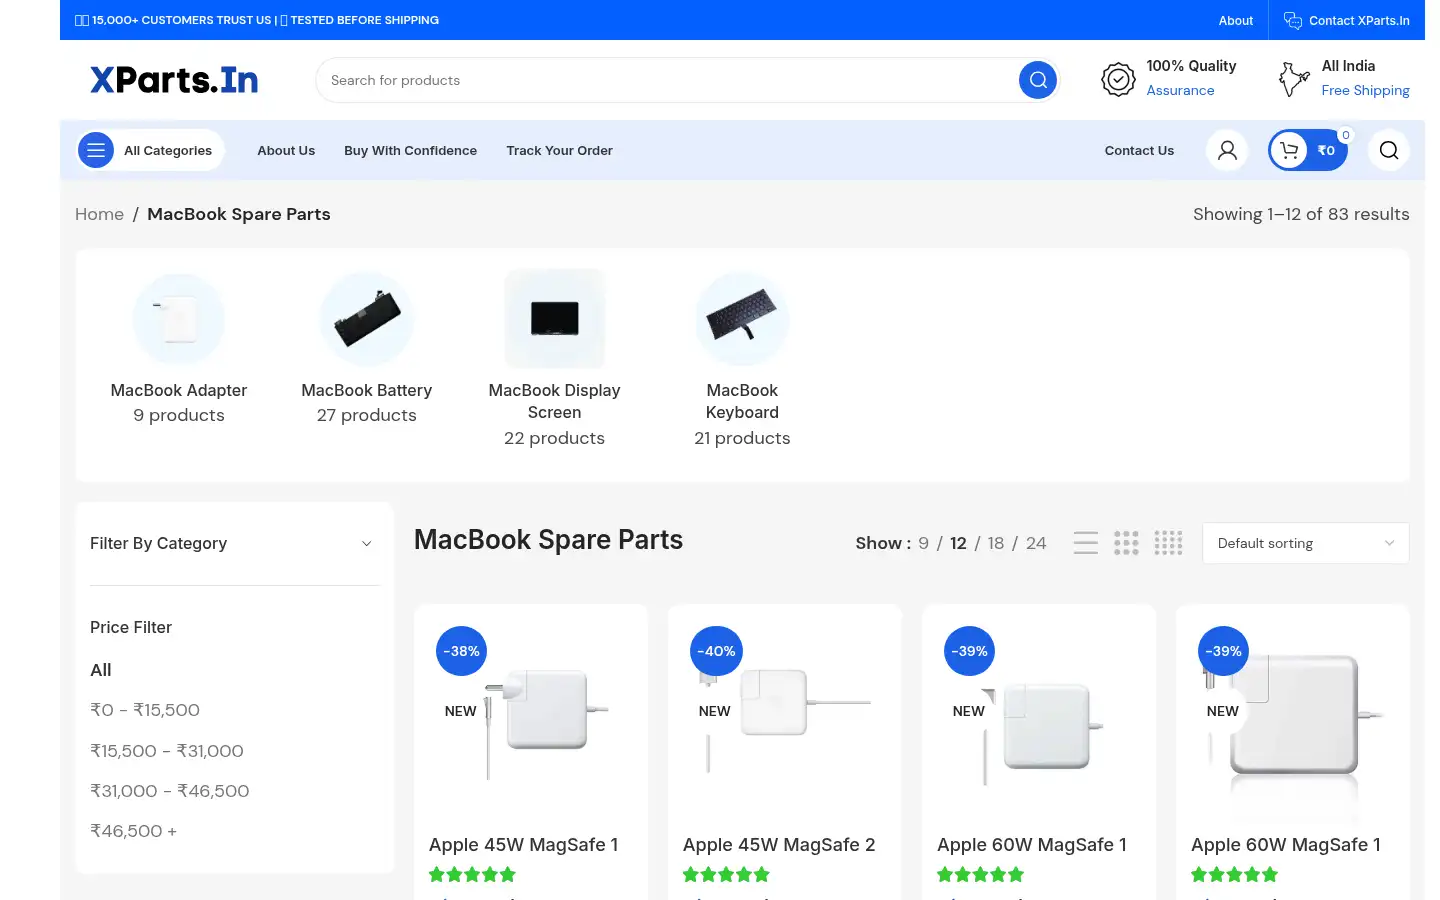The width and height of the screenshot is (1440, 900).
Task: Show 9 products per page
Action: pos(924,543)
